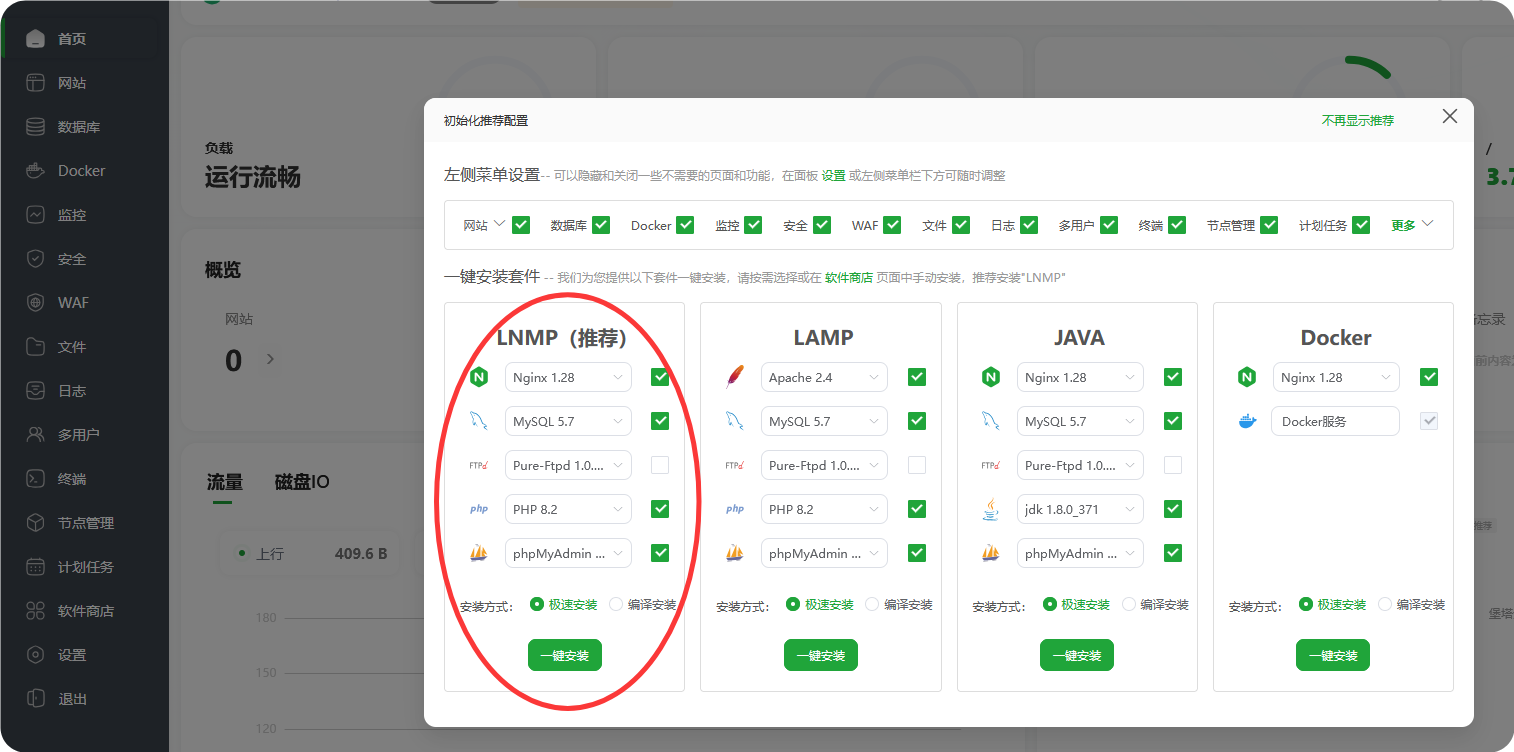Click the 网站 website icon in sidebar
The height and width of the screenshot is (752, 1514).
[x=36, y=83]
